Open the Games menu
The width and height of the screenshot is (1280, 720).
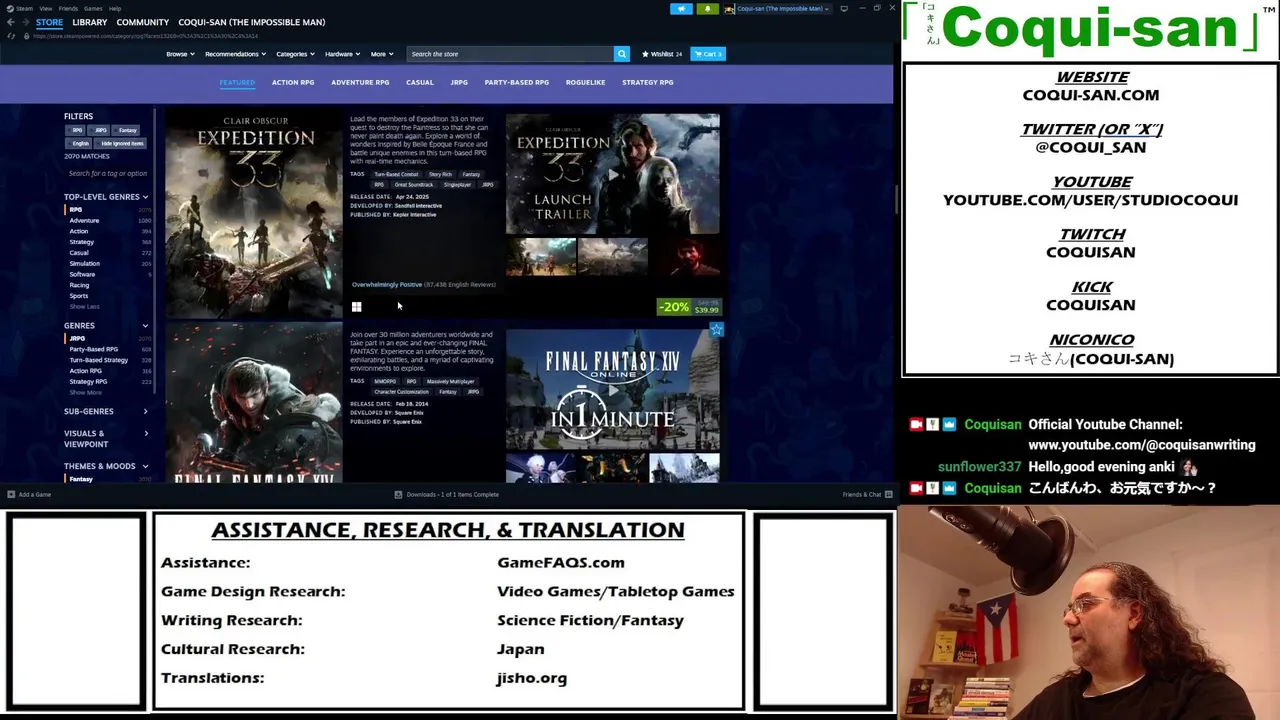(x=93, y=8)
